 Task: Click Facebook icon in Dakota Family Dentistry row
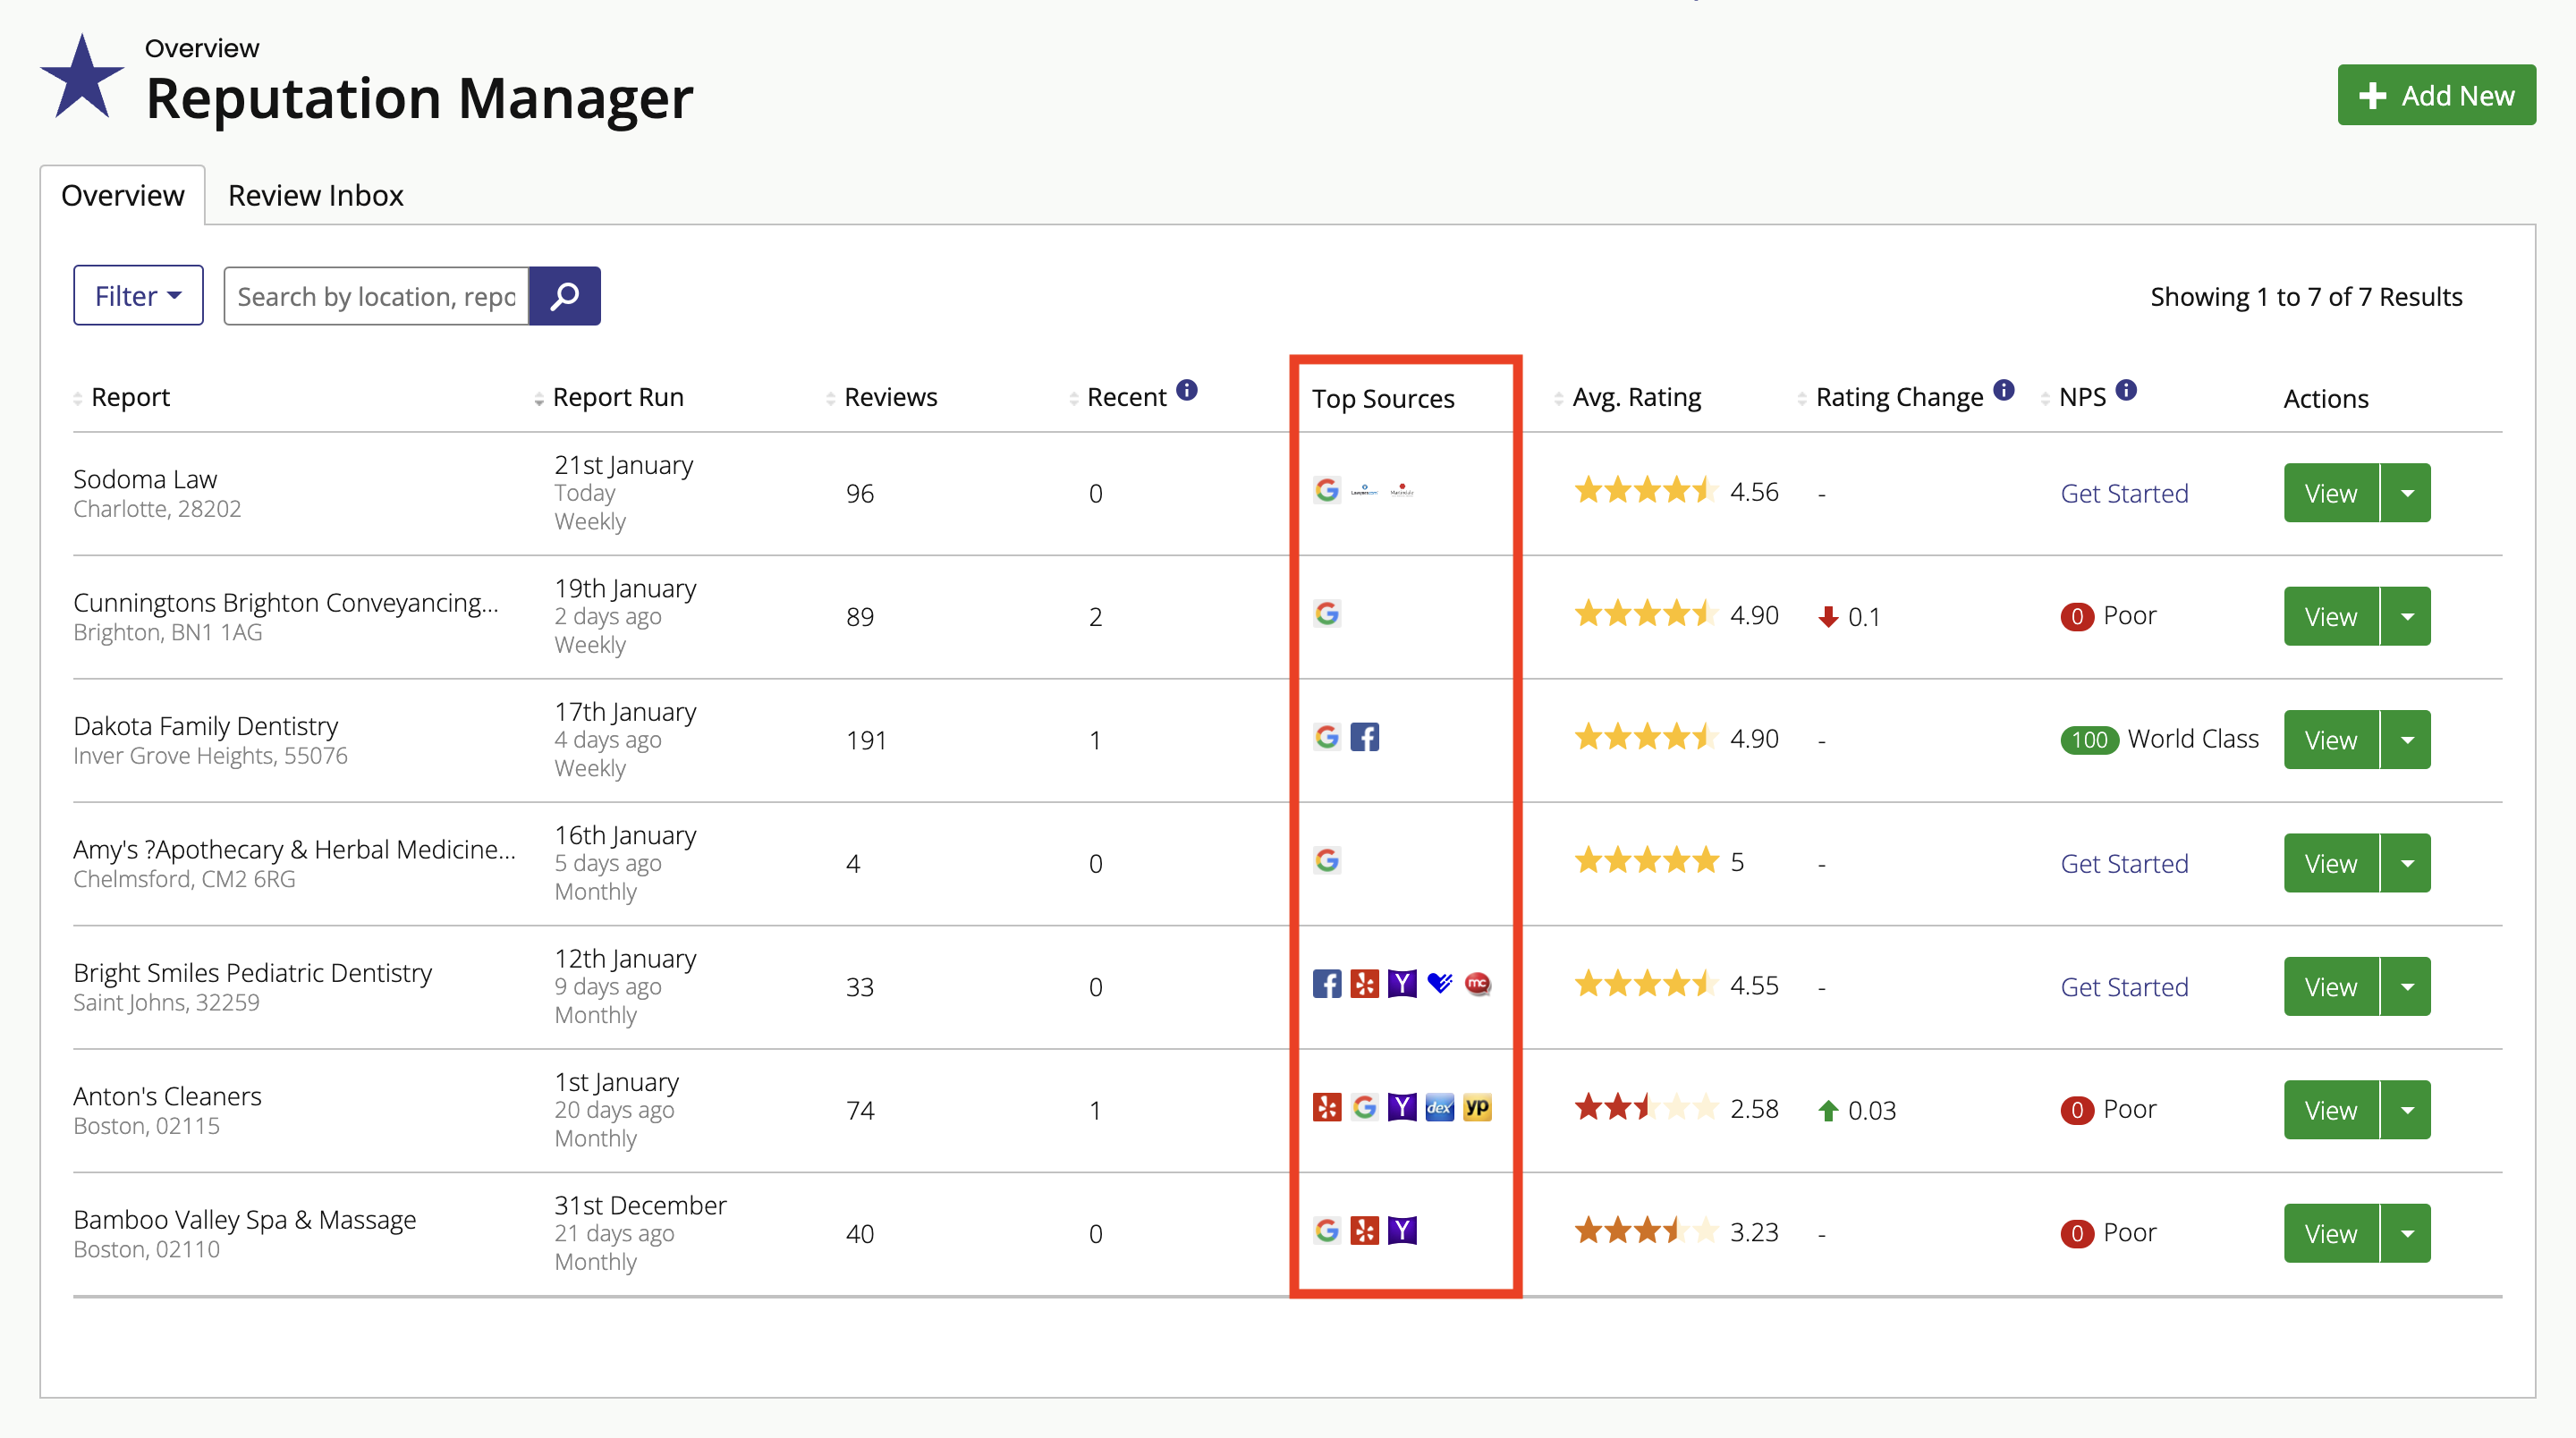tap(1364, 737)
